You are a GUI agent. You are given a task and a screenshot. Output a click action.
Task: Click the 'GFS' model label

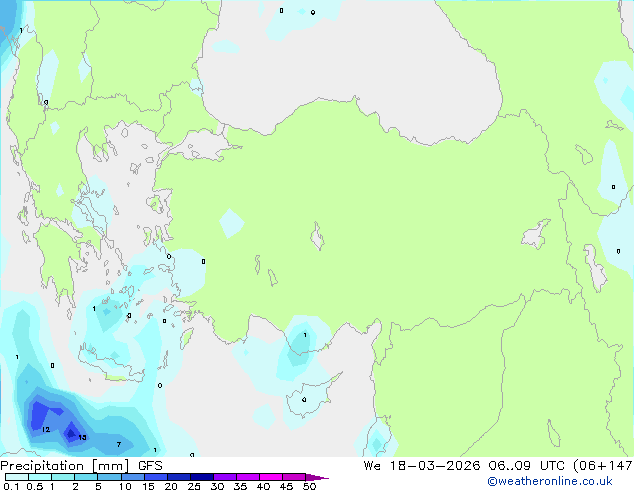(x=150, y=466)
